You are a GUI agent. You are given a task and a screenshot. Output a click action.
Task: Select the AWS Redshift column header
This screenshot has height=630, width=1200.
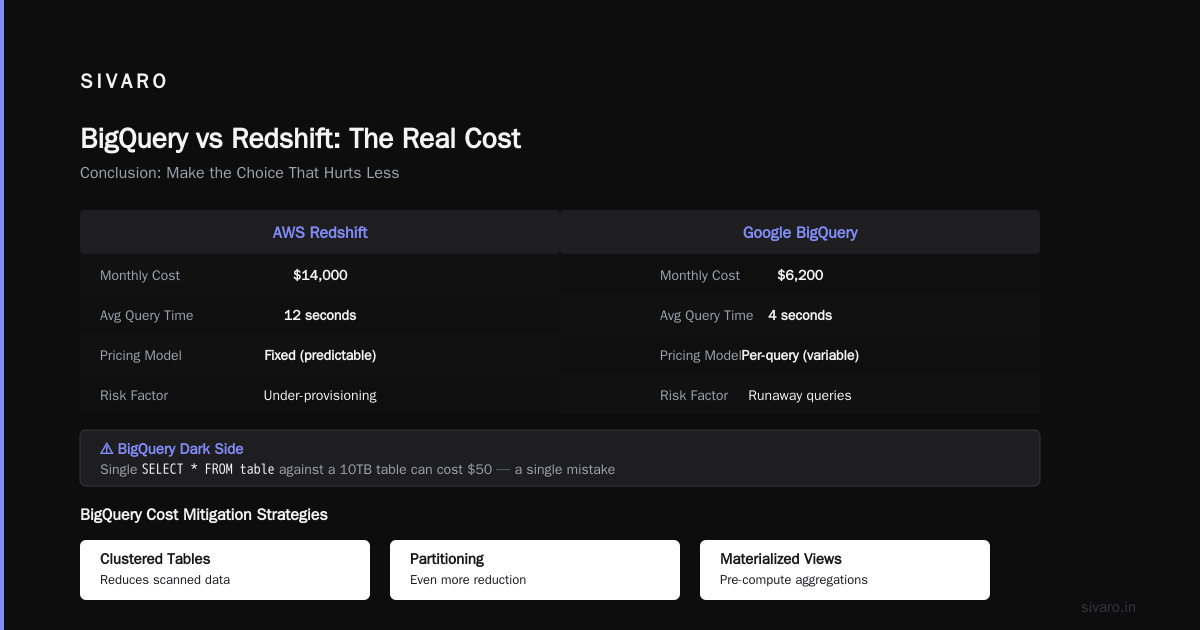point(320,232)
